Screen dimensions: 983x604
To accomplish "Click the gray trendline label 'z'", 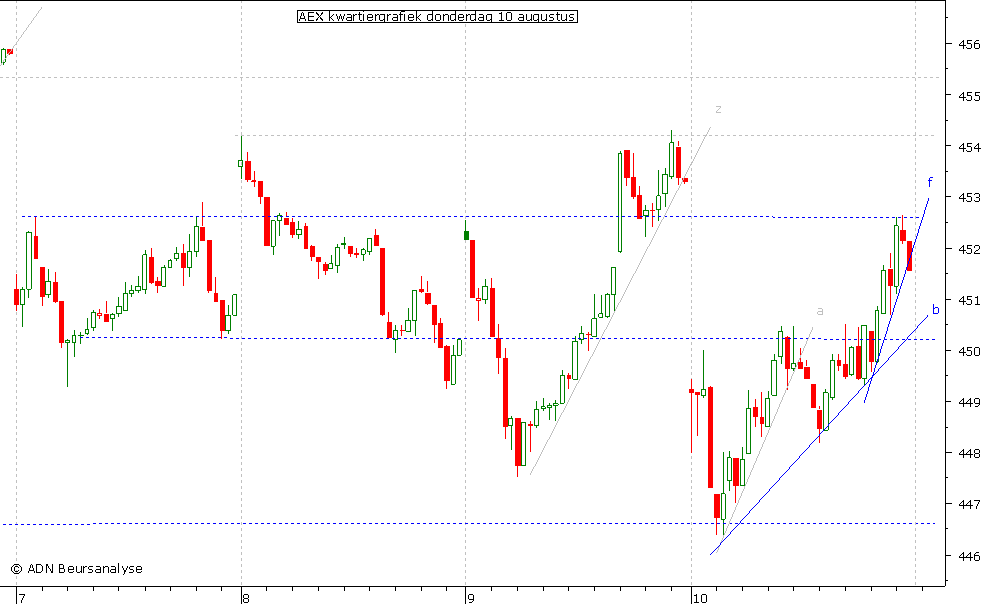I will coord(718,110).
